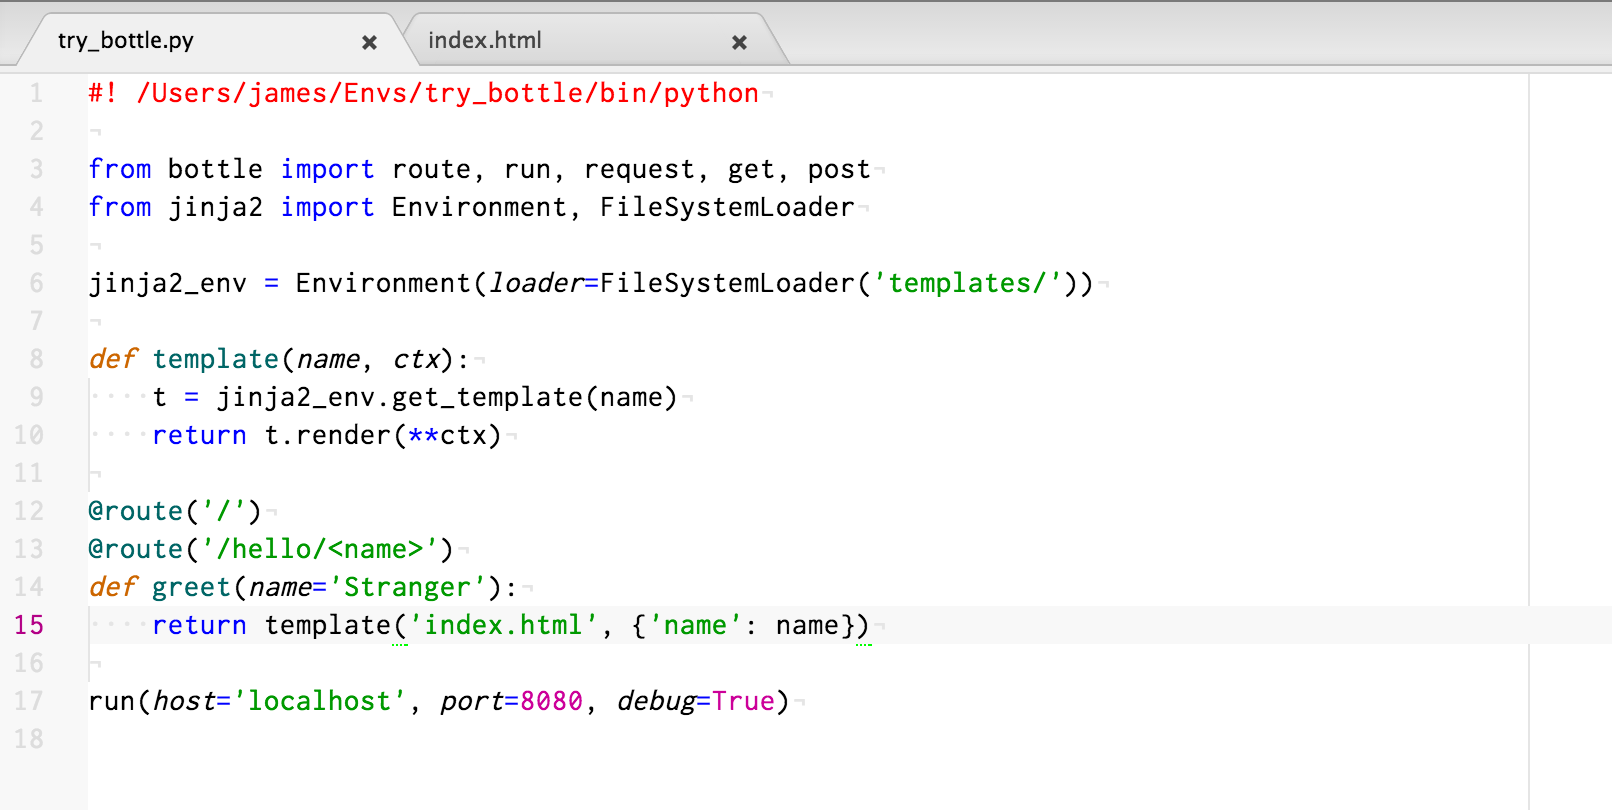Screen dimensions: 1612x810
Task: Click line number 8 in gutter
Action: [x=36, y=359]
